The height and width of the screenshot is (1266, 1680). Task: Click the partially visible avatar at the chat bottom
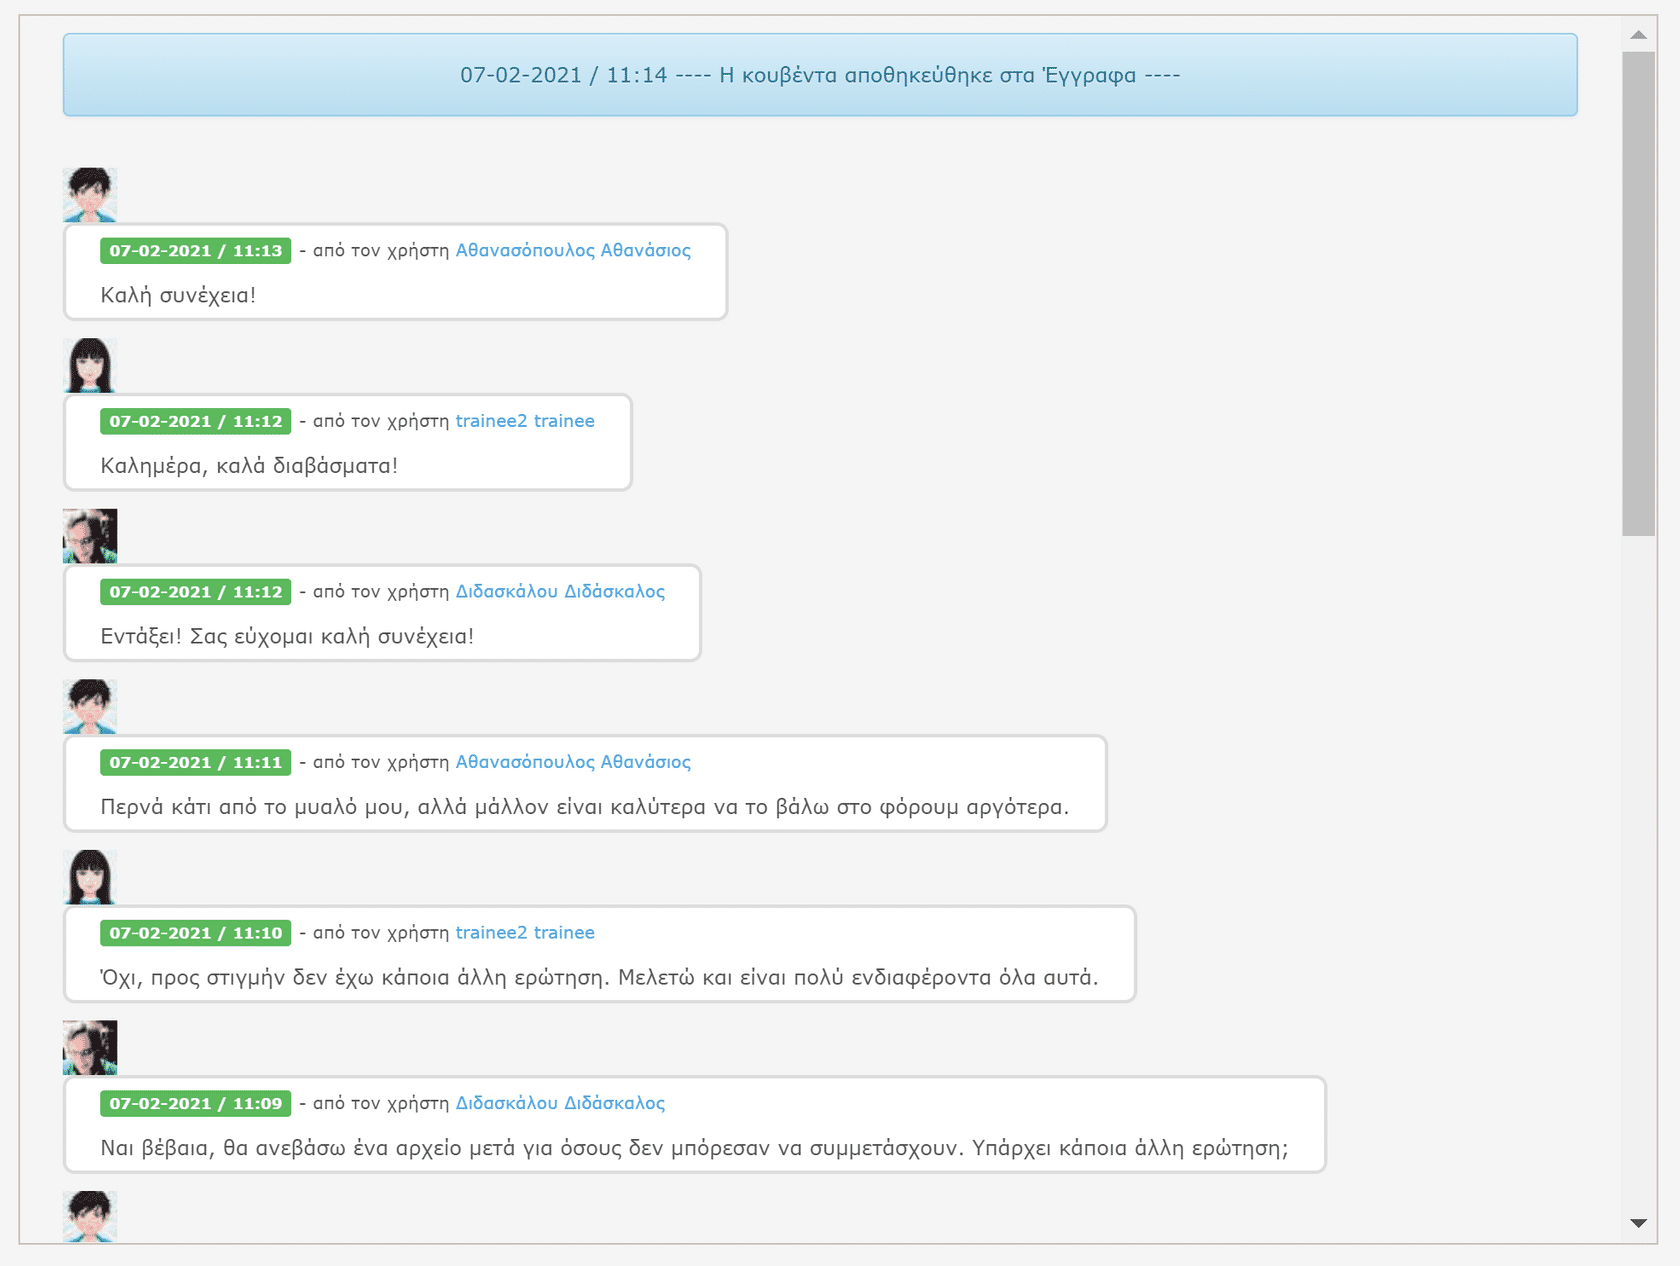90,1216
